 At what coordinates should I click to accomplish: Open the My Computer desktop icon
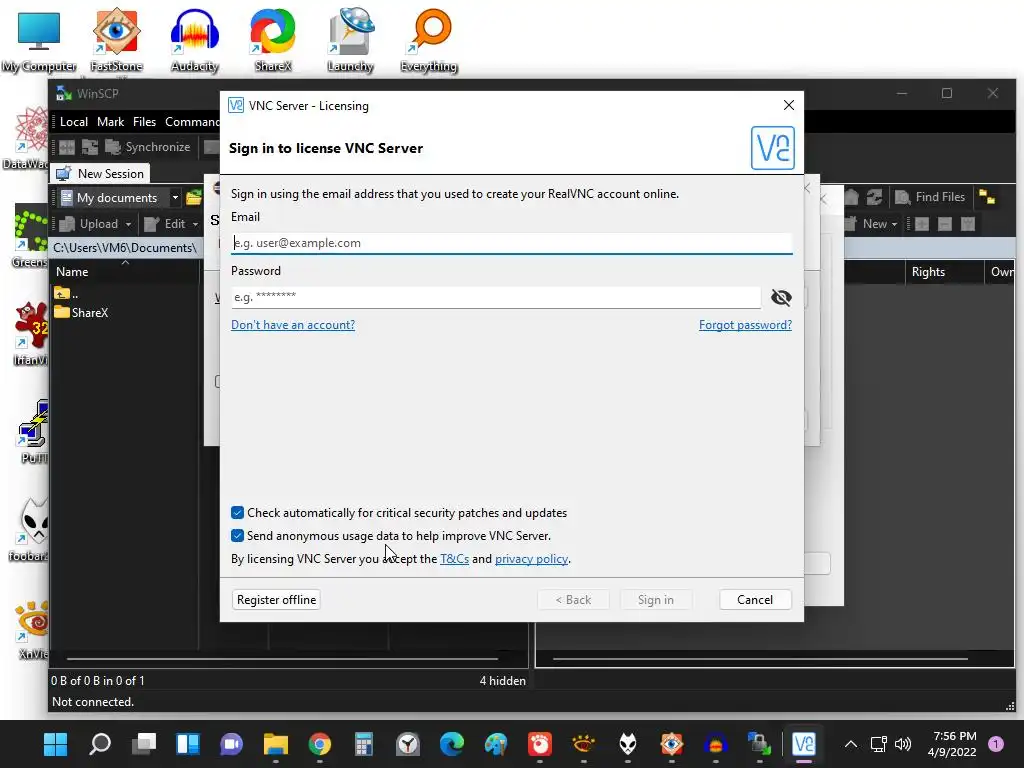coord(39,40)
